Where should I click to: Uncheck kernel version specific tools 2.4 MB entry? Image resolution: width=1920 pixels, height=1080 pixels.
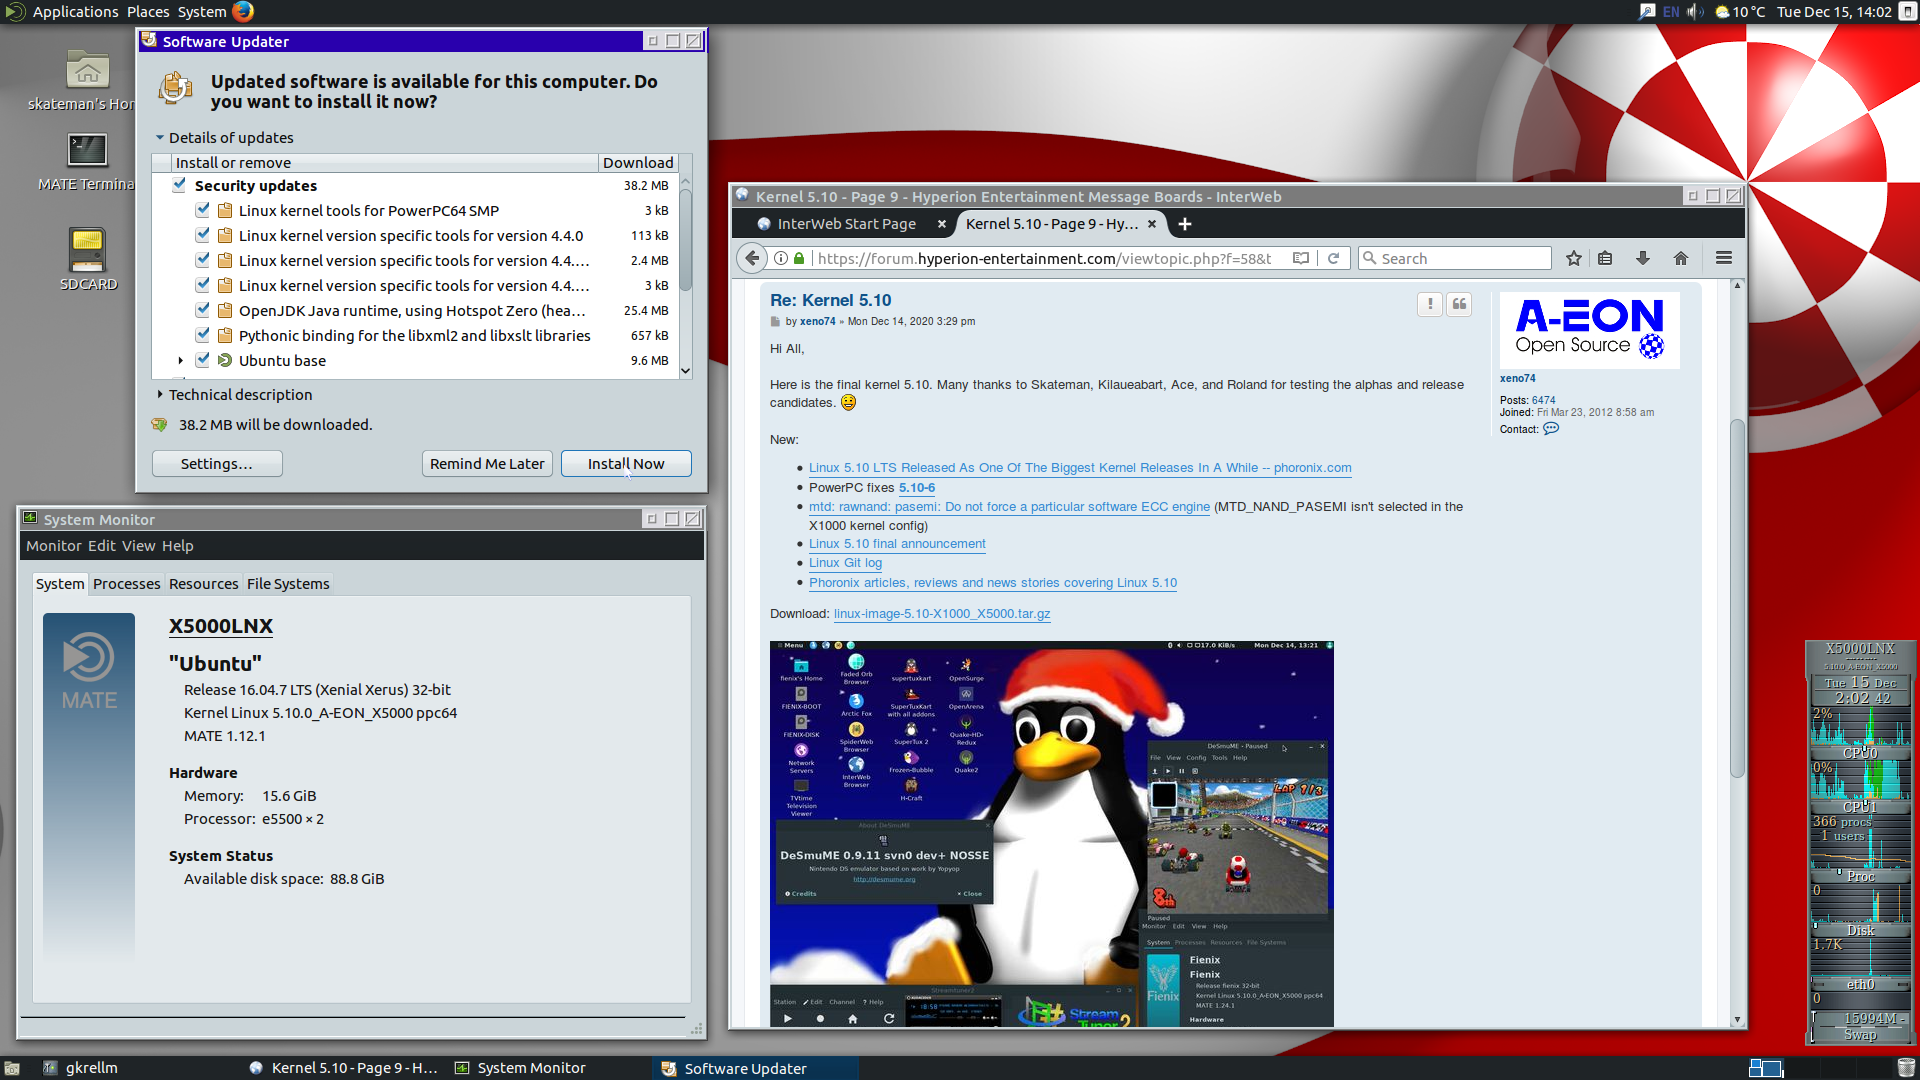(x=203, y=260)
